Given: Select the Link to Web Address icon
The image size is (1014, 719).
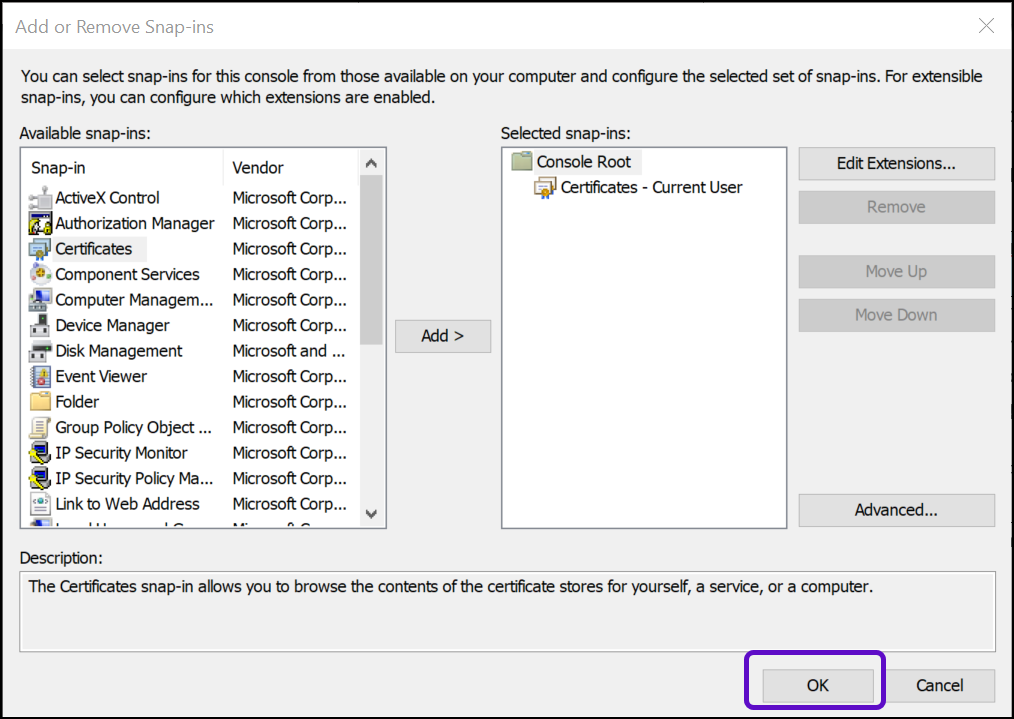Looking at the screenshot, I should pos(40,504).
